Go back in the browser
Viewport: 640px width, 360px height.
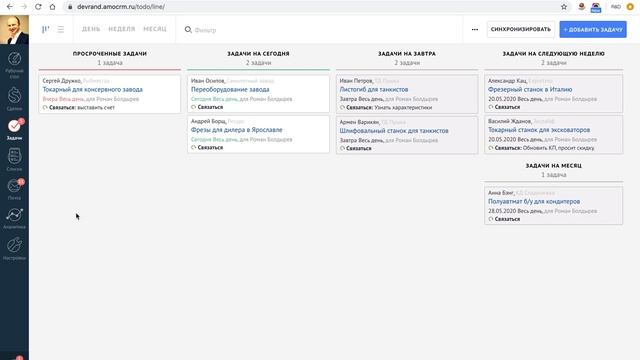pyautogui.click(x=9, y=7)
